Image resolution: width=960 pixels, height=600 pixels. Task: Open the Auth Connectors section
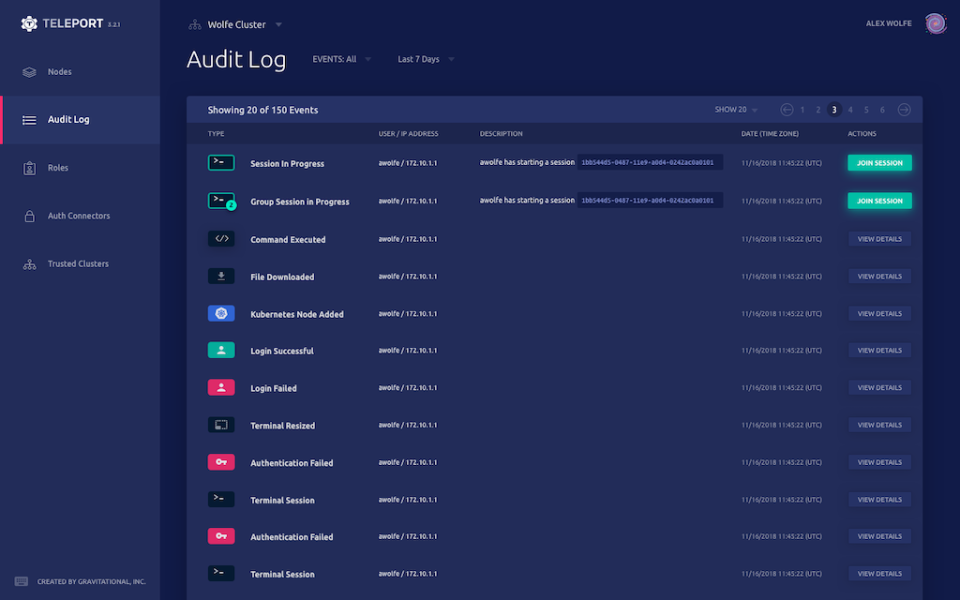80,216
